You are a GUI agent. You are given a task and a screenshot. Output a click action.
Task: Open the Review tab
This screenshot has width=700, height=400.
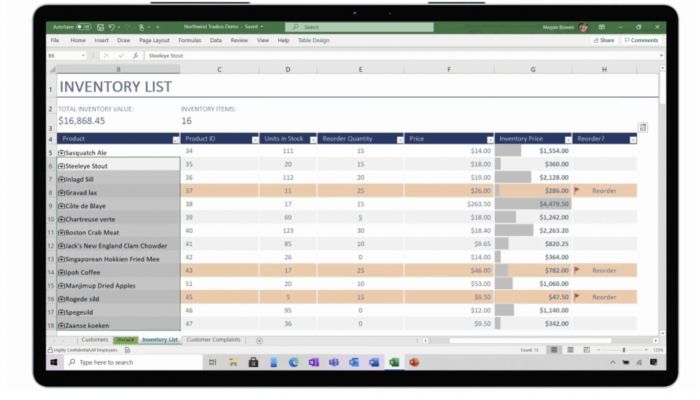pos(239,40)
